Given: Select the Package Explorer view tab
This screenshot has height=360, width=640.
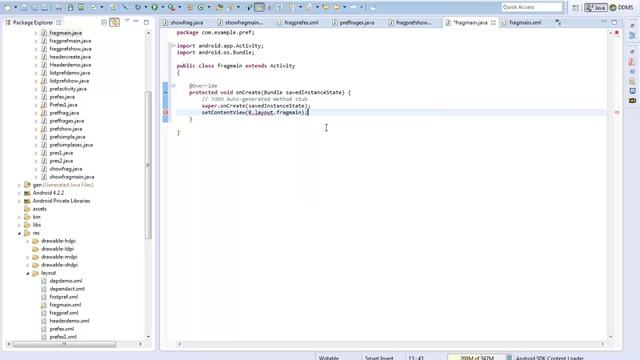Looking at the screenshot, I should pyautogui.click(x=33, y=22).
